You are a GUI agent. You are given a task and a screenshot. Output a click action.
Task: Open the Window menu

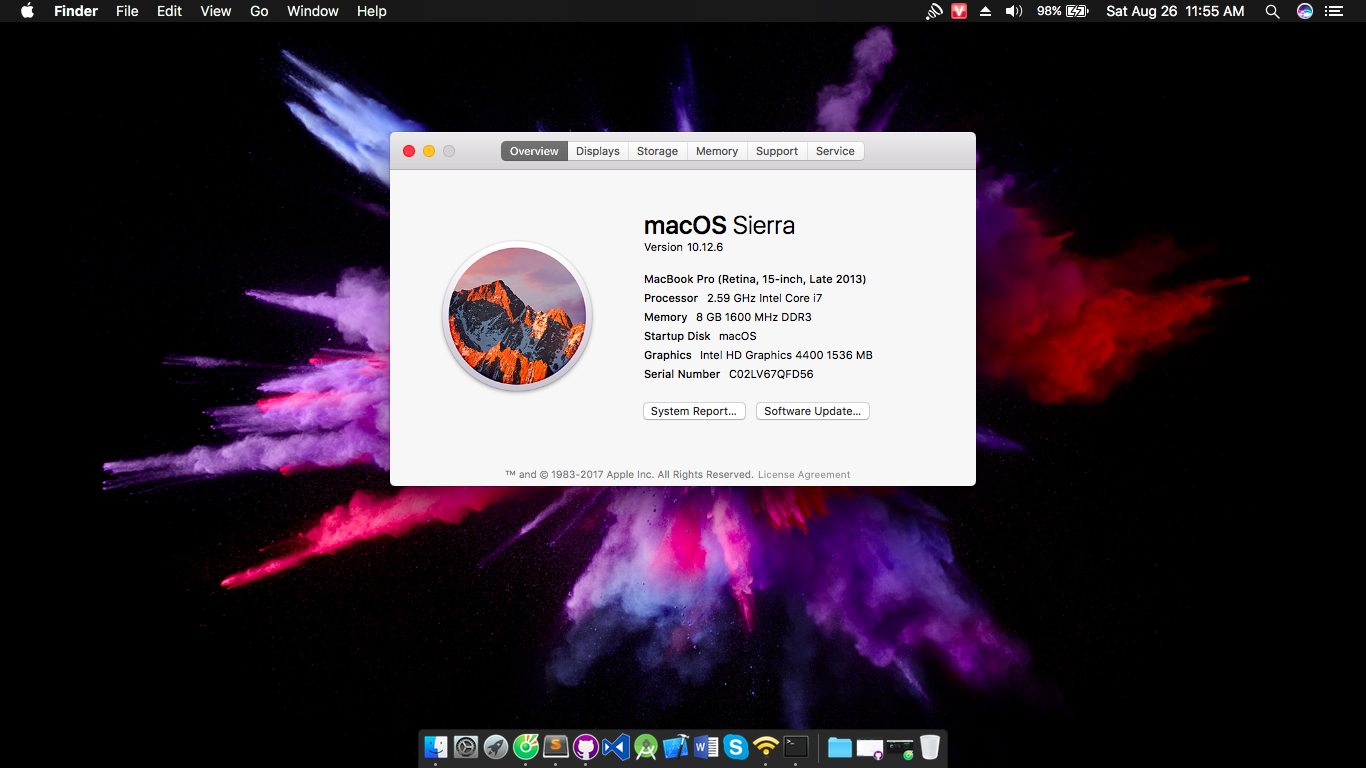click(x=313, y=11)
